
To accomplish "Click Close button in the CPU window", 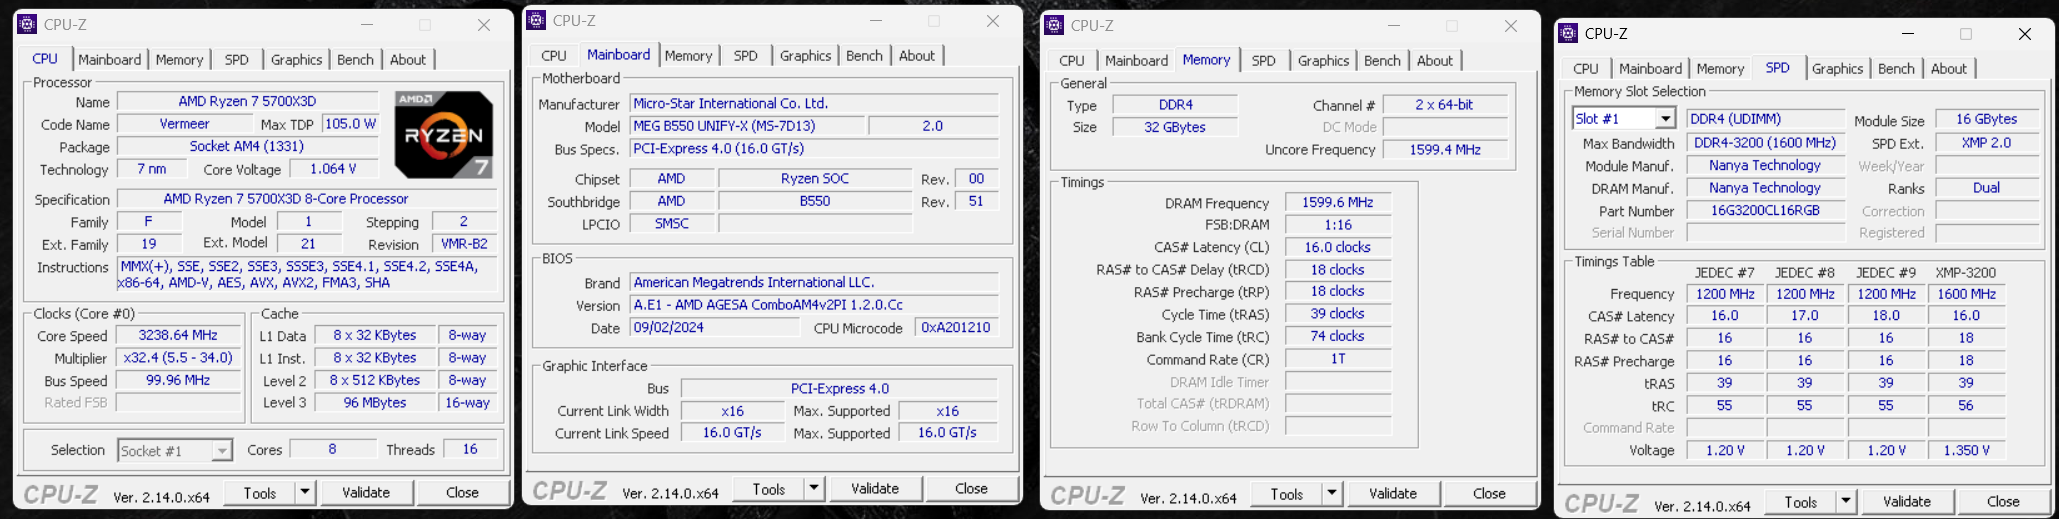I will tap(462, 492).
